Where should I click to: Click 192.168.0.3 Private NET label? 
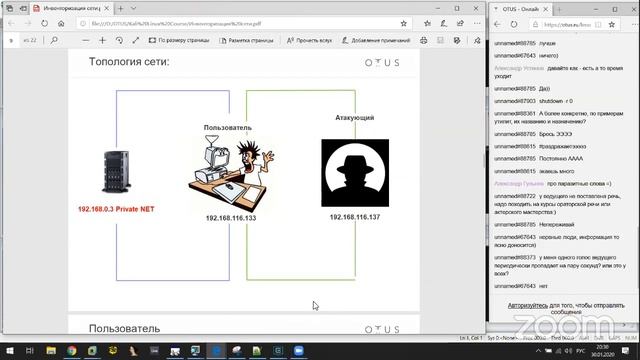(116, 209)
